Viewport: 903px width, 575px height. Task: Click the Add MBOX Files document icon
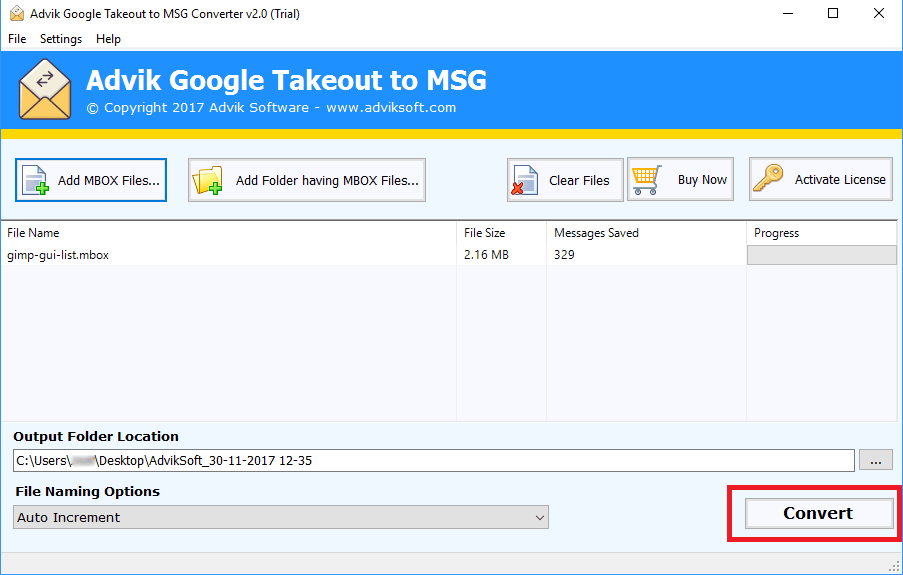[x=35, y=180]
